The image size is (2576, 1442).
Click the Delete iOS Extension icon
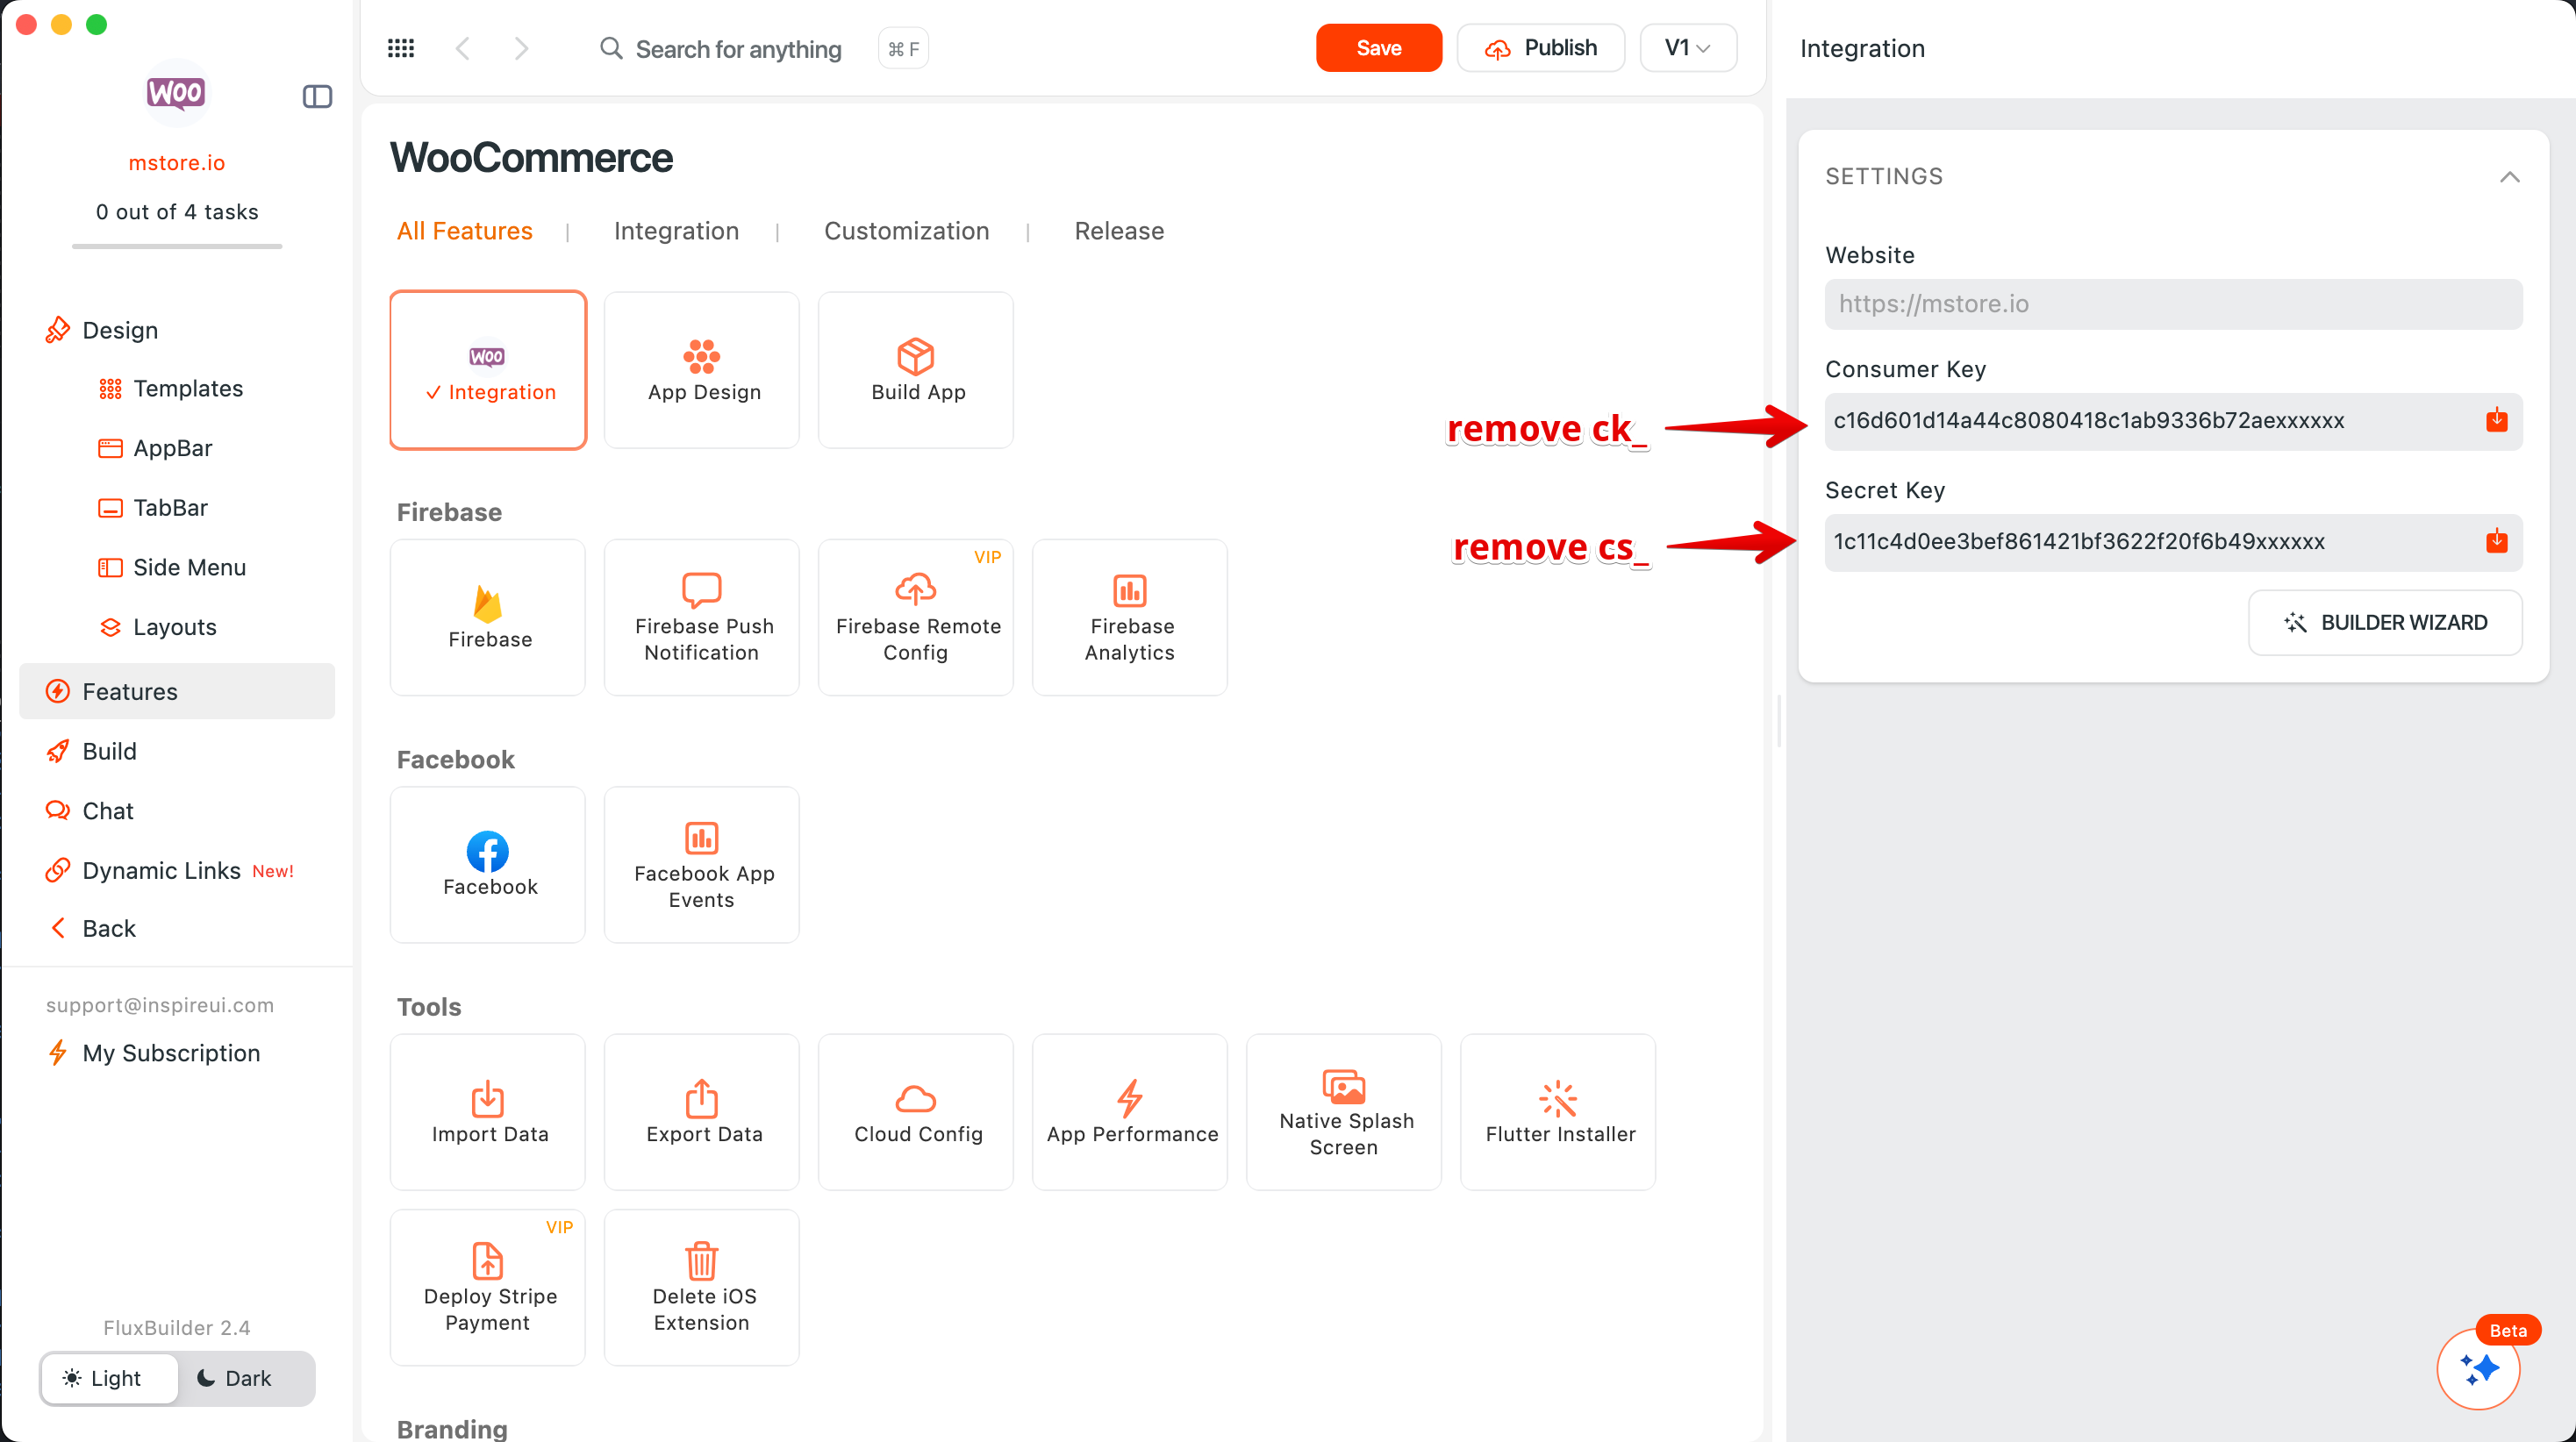pos(701,1260)
